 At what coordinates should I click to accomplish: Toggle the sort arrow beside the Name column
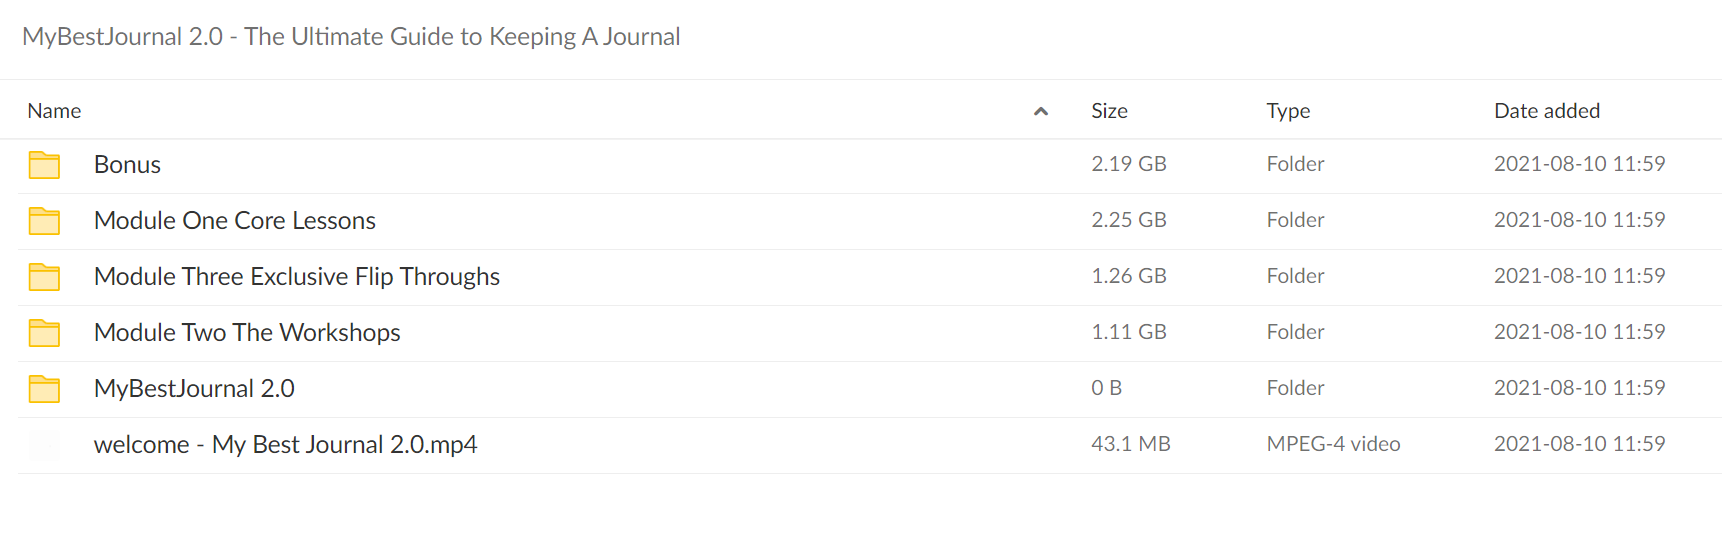(x=1040, y=111)
